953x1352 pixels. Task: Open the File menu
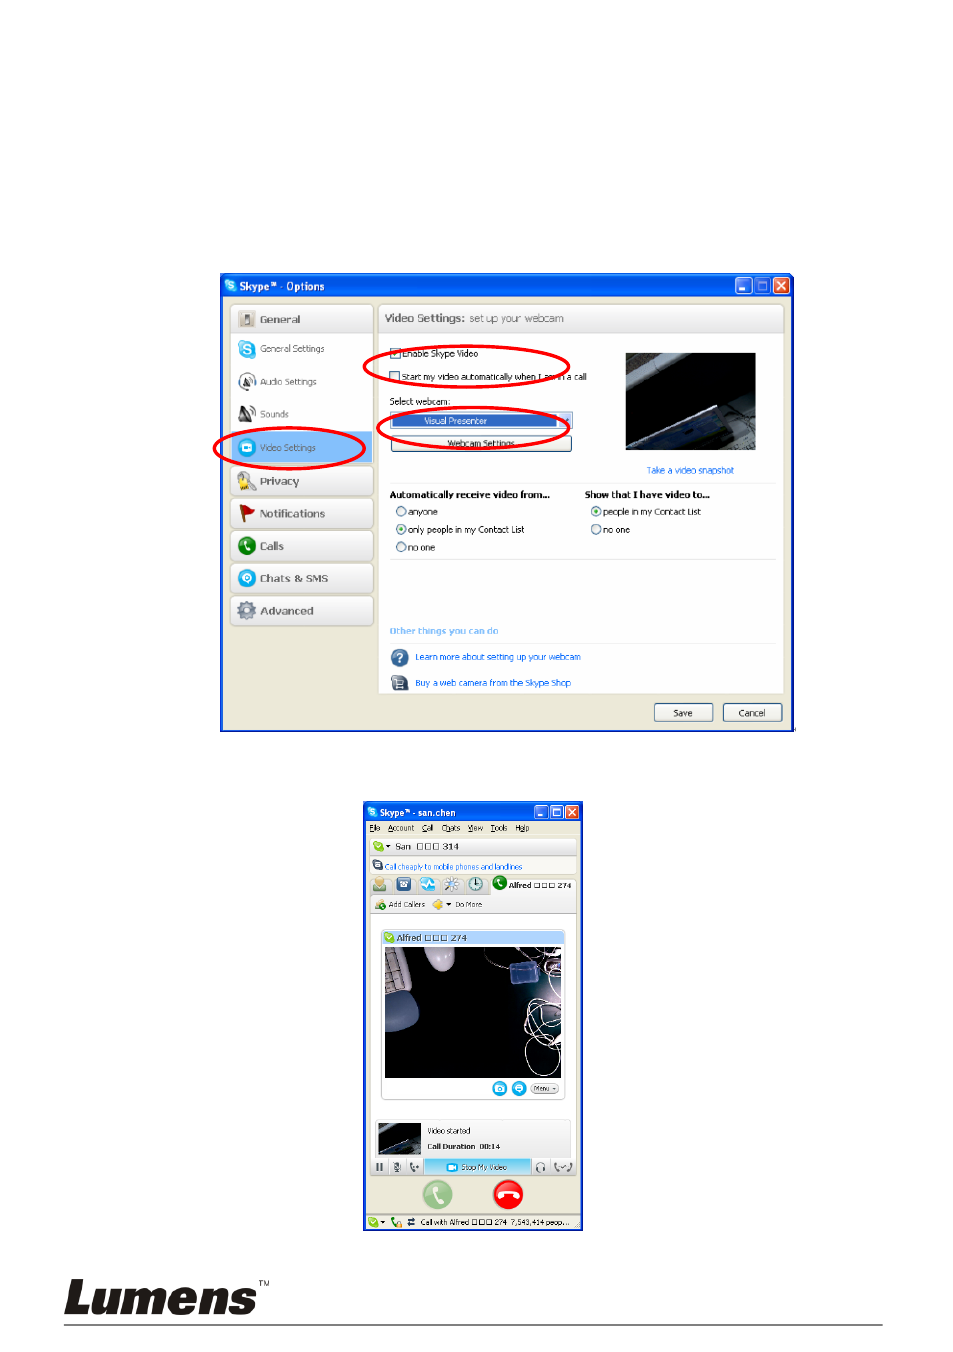(375, 828)
